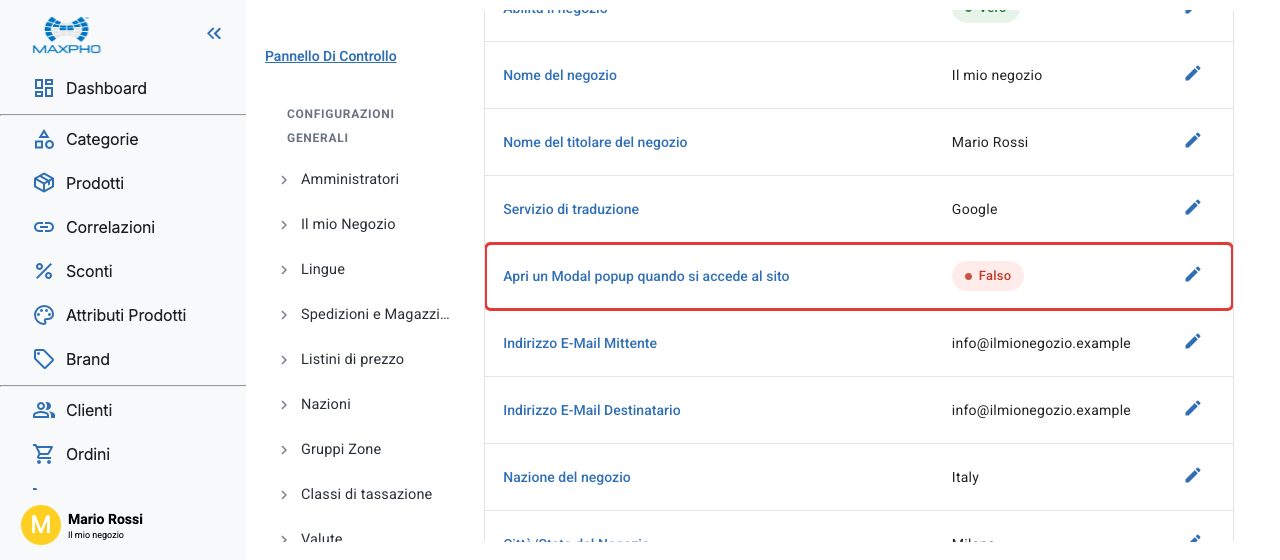Click Indirizzo E-Mail Destinatario label
Viewport: 1280px width, 560px height.
[x=592, y=410]
